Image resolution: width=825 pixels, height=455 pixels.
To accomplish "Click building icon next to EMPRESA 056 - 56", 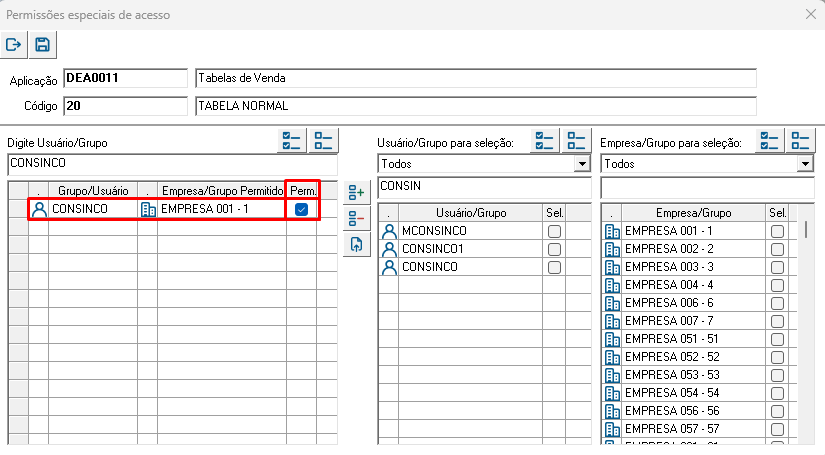I will click(612, 411).
